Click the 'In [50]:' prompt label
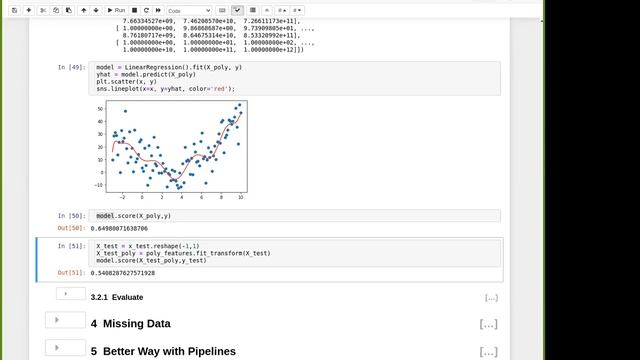Image resolution: width=640 pixels, height=360 pixels. (71, 216)
